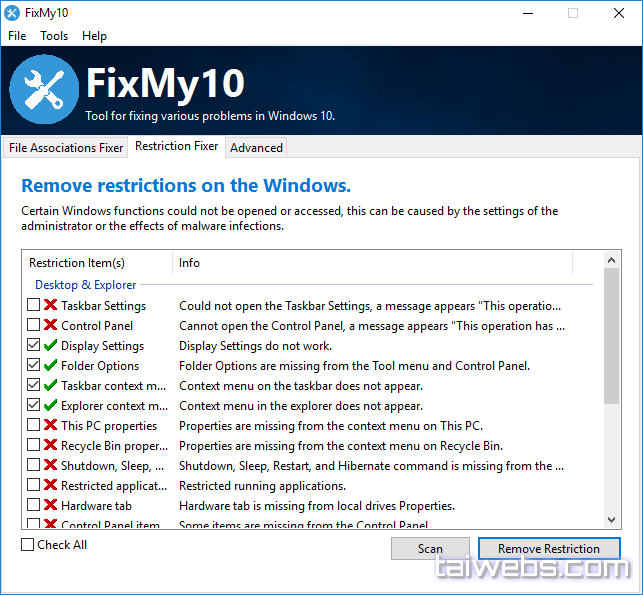
Task: Click the FixMy10 wrench logo icon
Action: click(x=44, y=90)
